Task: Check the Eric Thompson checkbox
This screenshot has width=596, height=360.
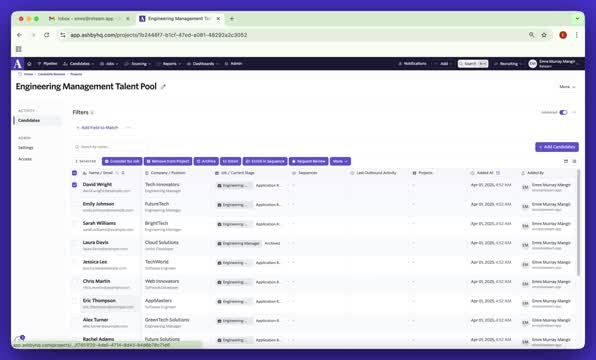Action: point(74,301)
